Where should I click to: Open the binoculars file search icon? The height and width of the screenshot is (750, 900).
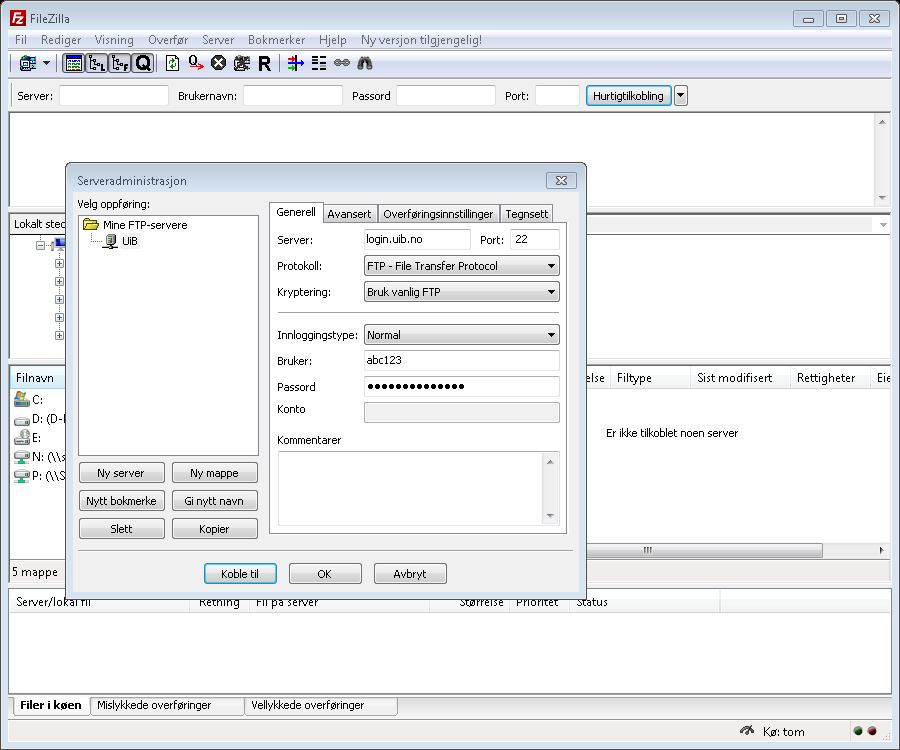[365, 63]
